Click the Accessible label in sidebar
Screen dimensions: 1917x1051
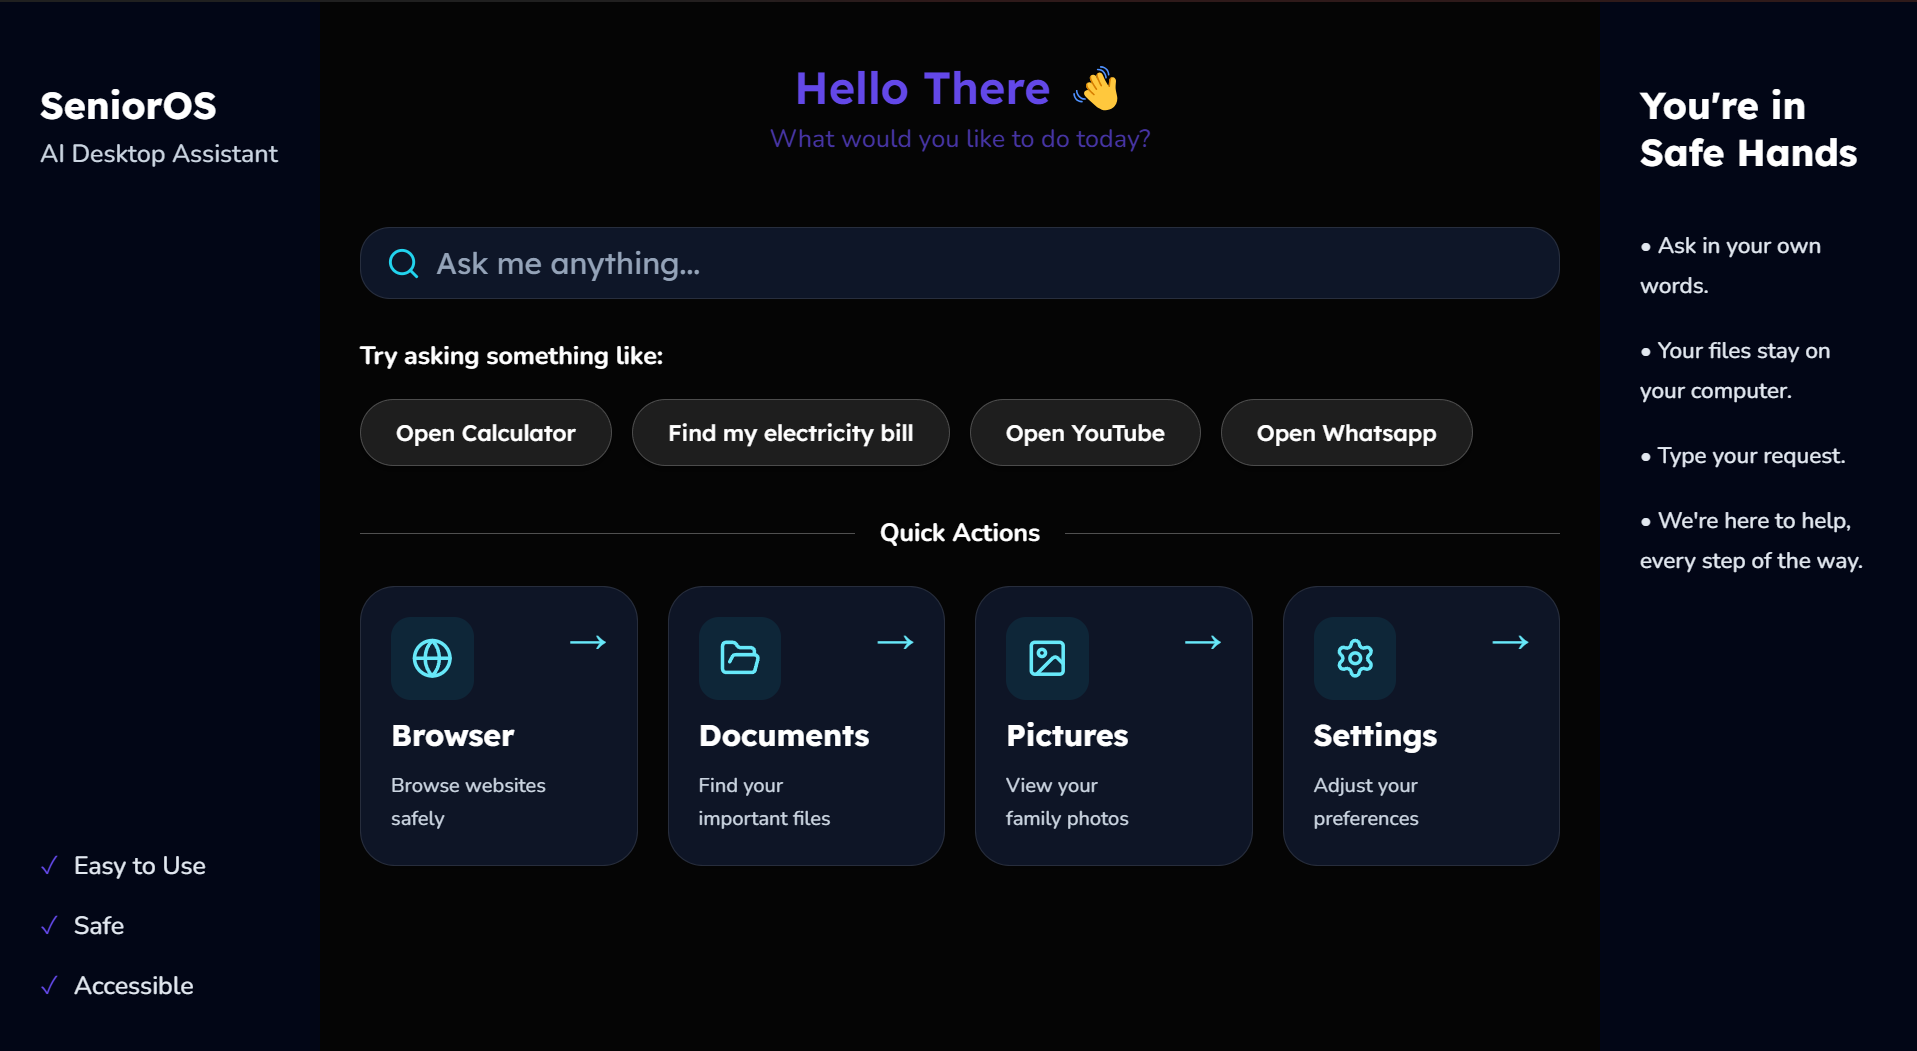tap(134, 986)
